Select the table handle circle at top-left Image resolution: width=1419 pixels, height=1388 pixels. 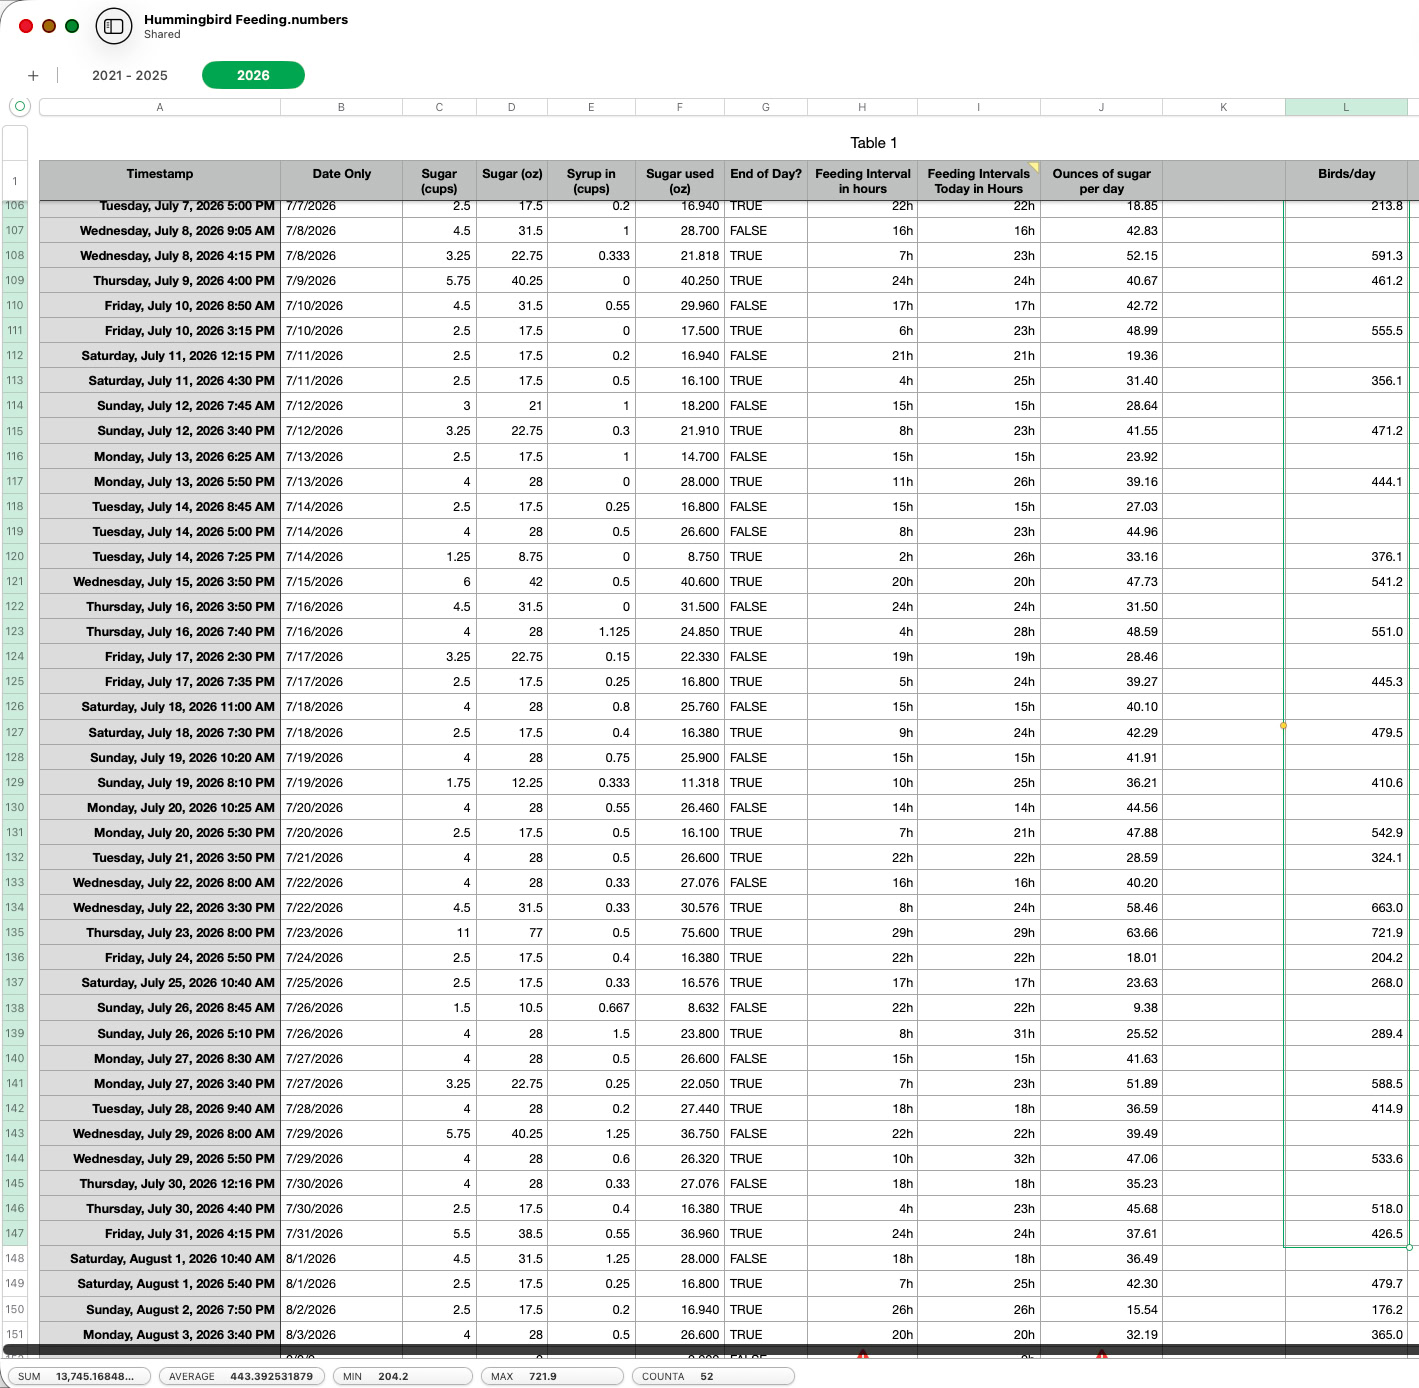pos(19,106)
